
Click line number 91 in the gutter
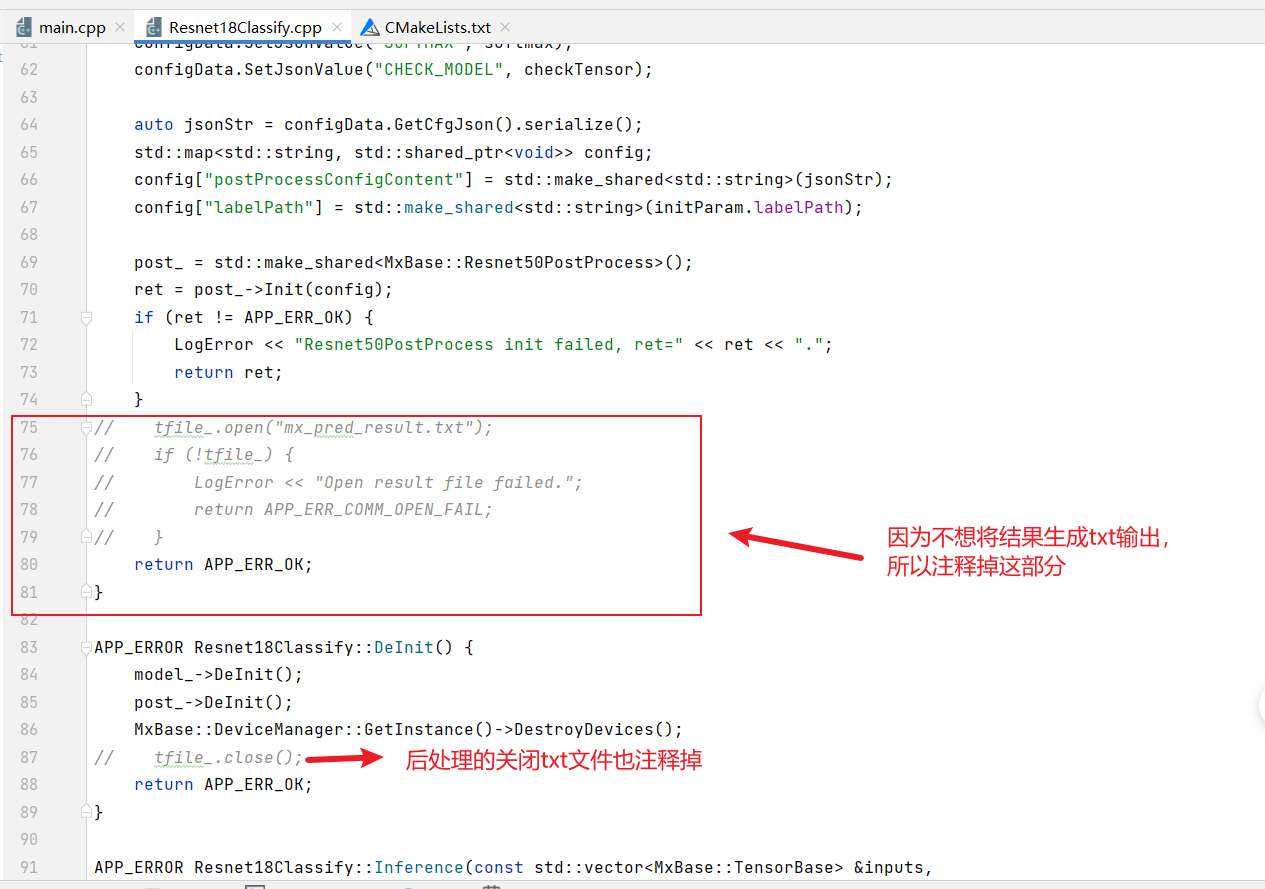28,867
